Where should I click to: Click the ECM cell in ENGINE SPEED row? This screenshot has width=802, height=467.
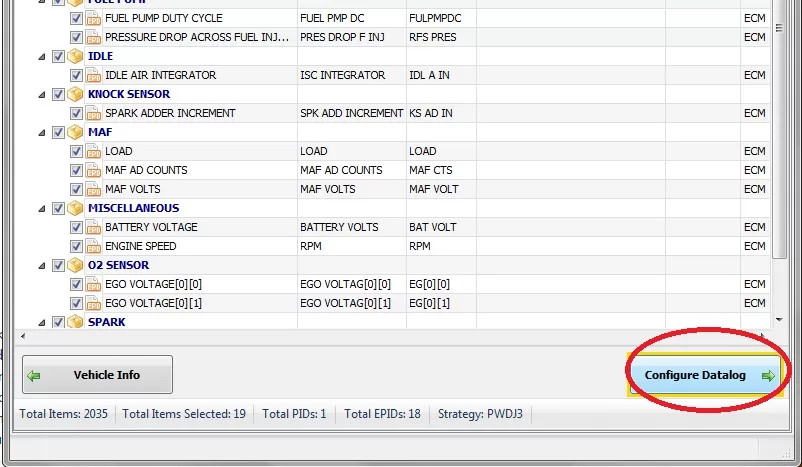[755, 246]
